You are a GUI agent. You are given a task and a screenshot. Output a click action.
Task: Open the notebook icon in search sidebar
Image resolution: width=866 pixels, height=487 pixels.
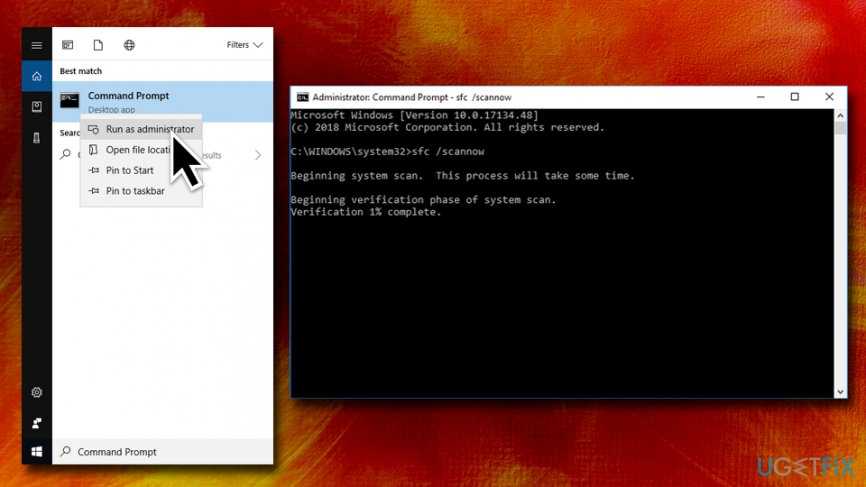36,107
